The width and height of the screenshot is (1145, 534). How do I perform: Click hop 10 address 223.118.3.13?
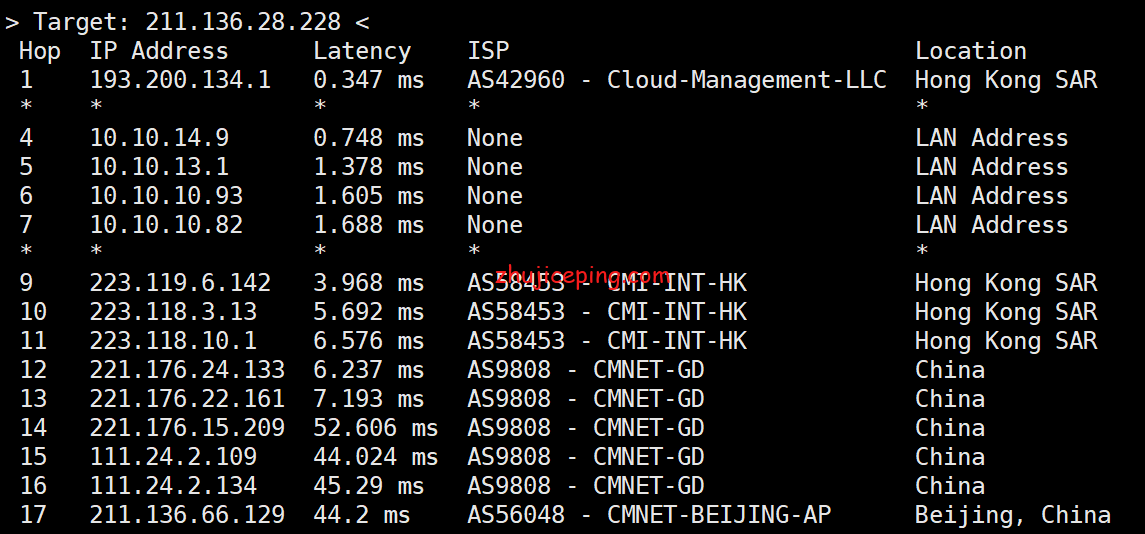click(x=173, y=312)
